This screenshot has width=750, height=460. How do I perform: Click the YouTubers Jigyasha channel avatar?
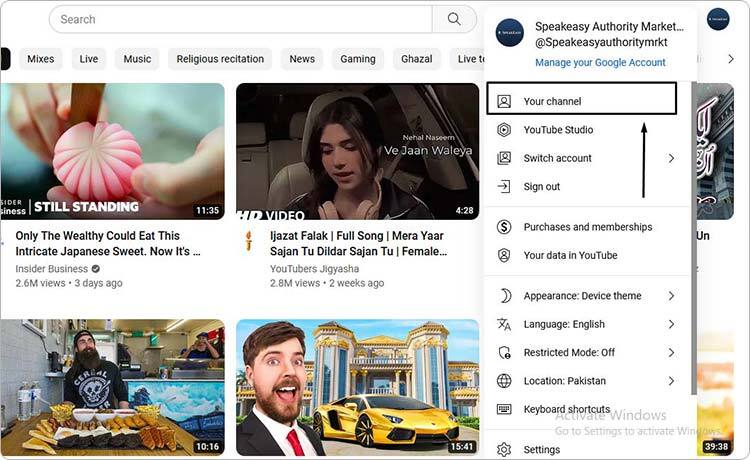(249, 240)
